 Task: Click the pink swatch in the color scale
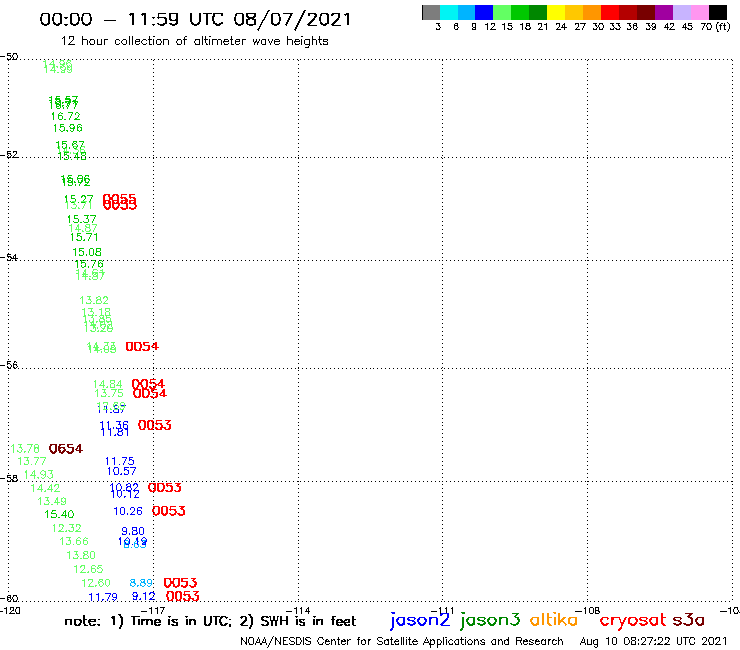[699, 12]
